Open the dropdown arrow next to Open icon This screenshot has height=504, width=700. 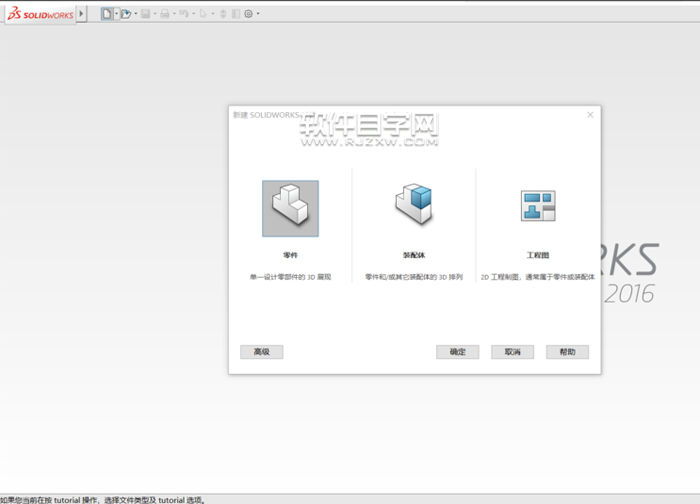[136, 14]
